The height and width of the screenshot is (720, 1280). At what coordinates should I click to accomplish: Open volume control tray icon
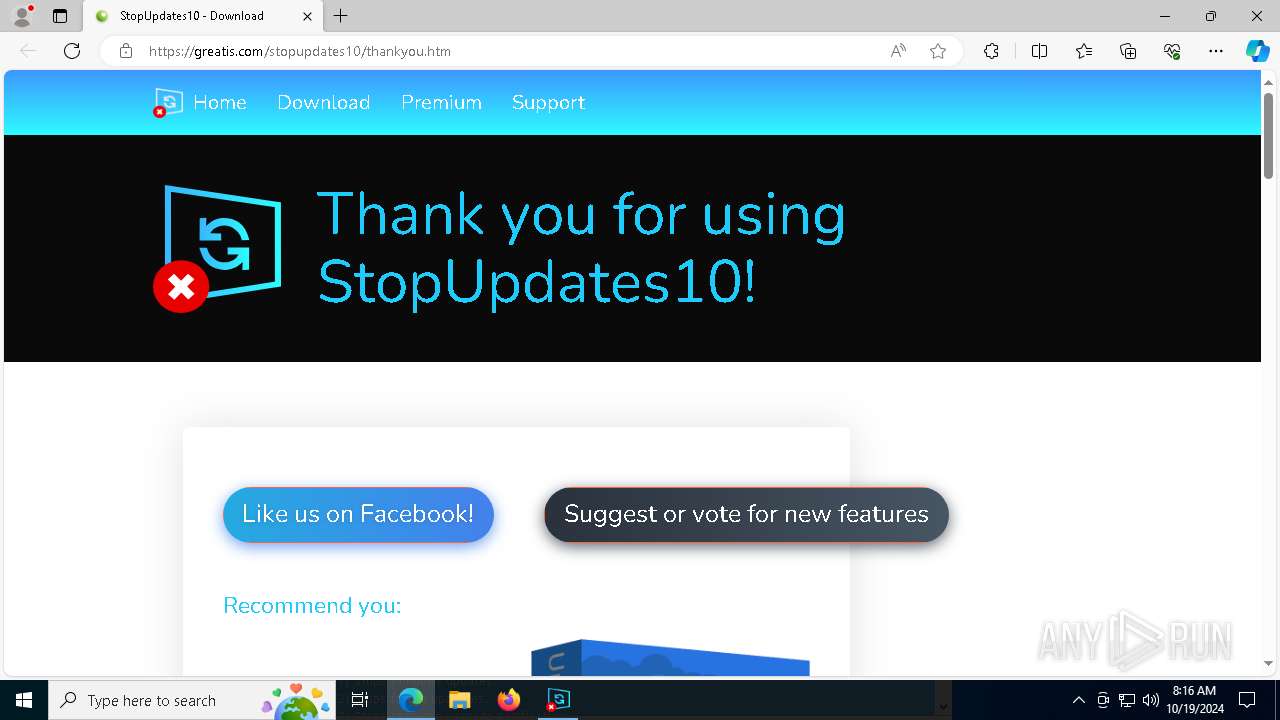click(x=1151, y=700)
